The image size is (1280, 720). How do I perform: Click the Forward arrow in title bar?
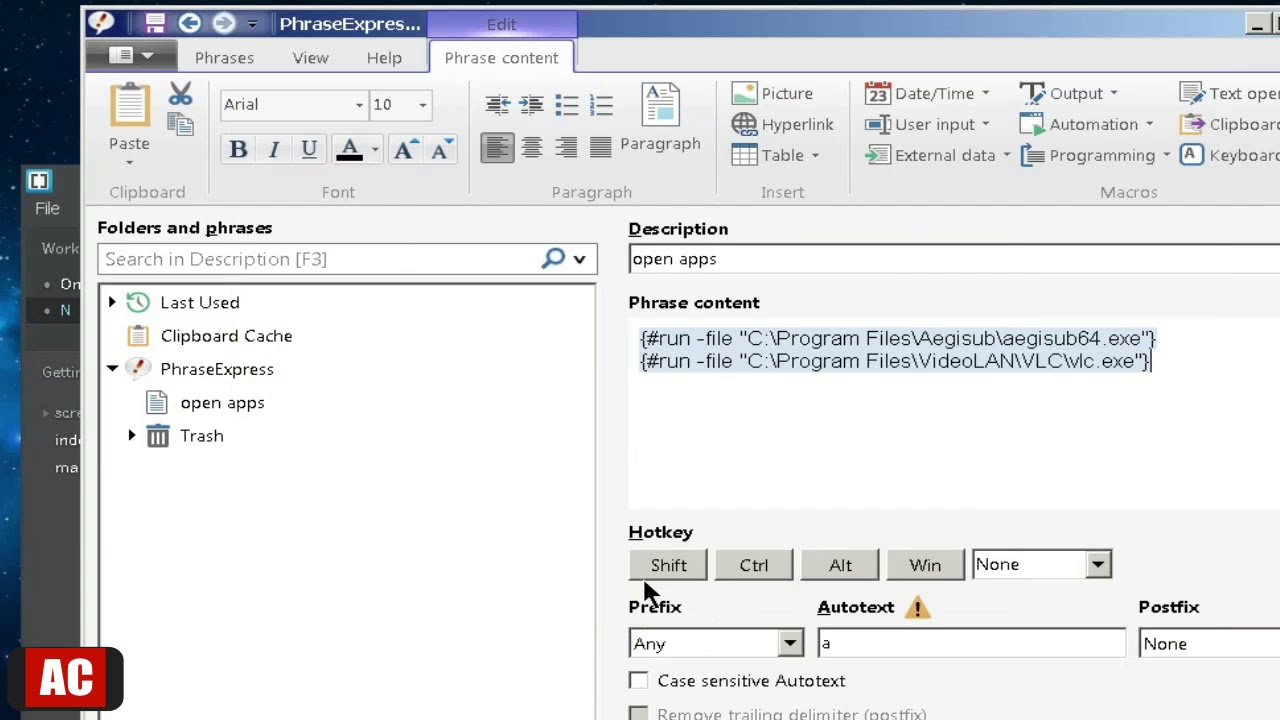tap(223, 23)
